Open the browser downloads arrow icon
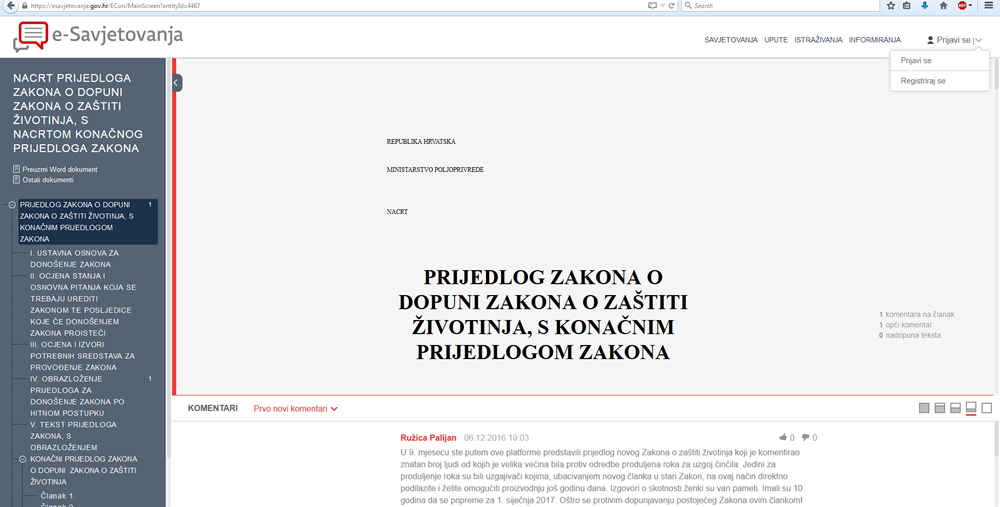The width and height of the screenshot is (1000, 507). (924, 6)
